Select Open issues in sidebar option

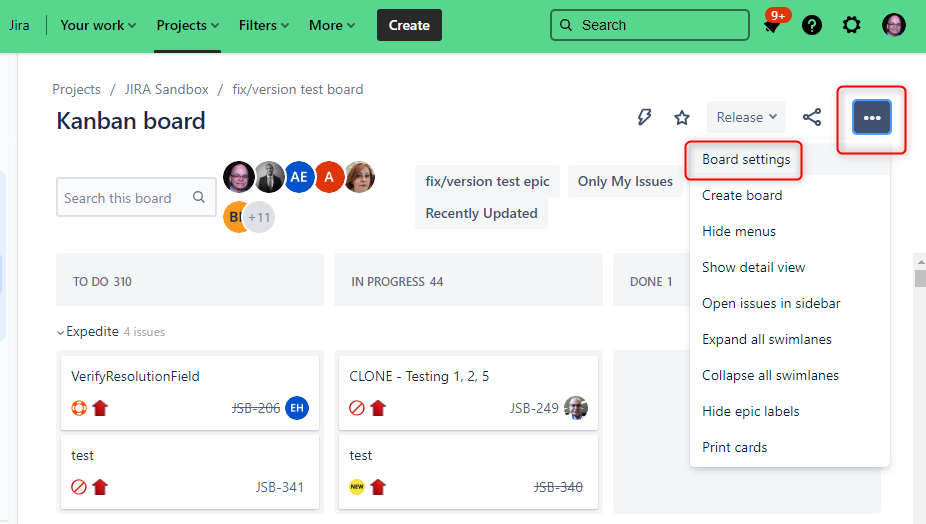(790, 304)
